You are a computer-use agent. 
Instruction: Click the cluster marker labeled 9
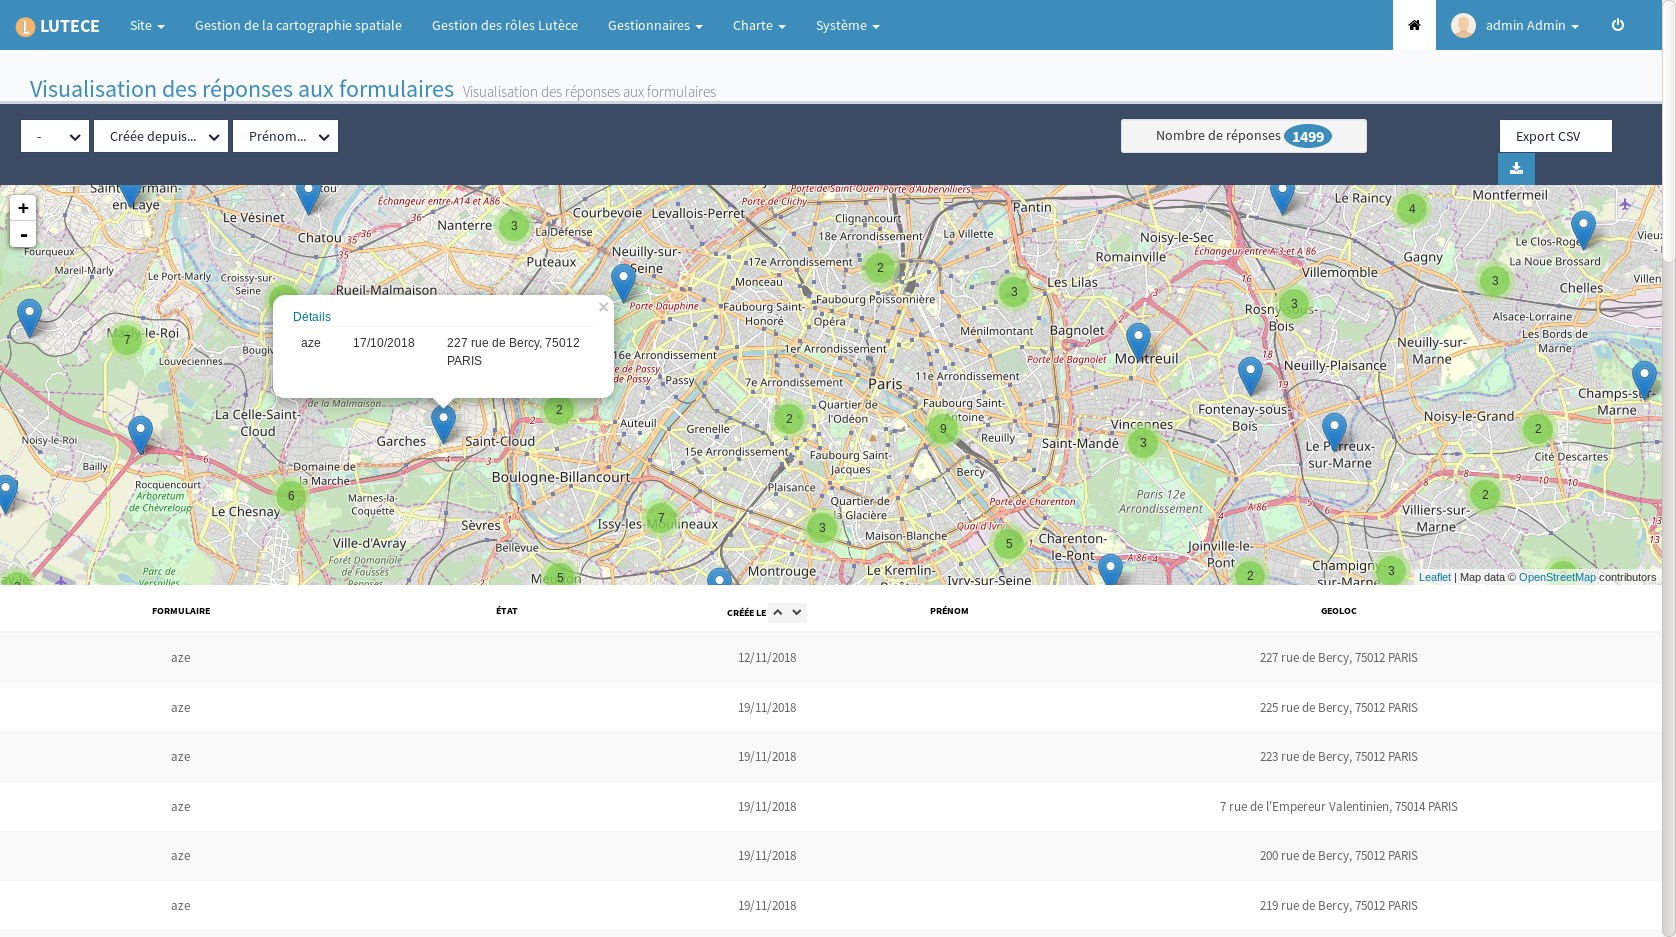click(943, 429)
